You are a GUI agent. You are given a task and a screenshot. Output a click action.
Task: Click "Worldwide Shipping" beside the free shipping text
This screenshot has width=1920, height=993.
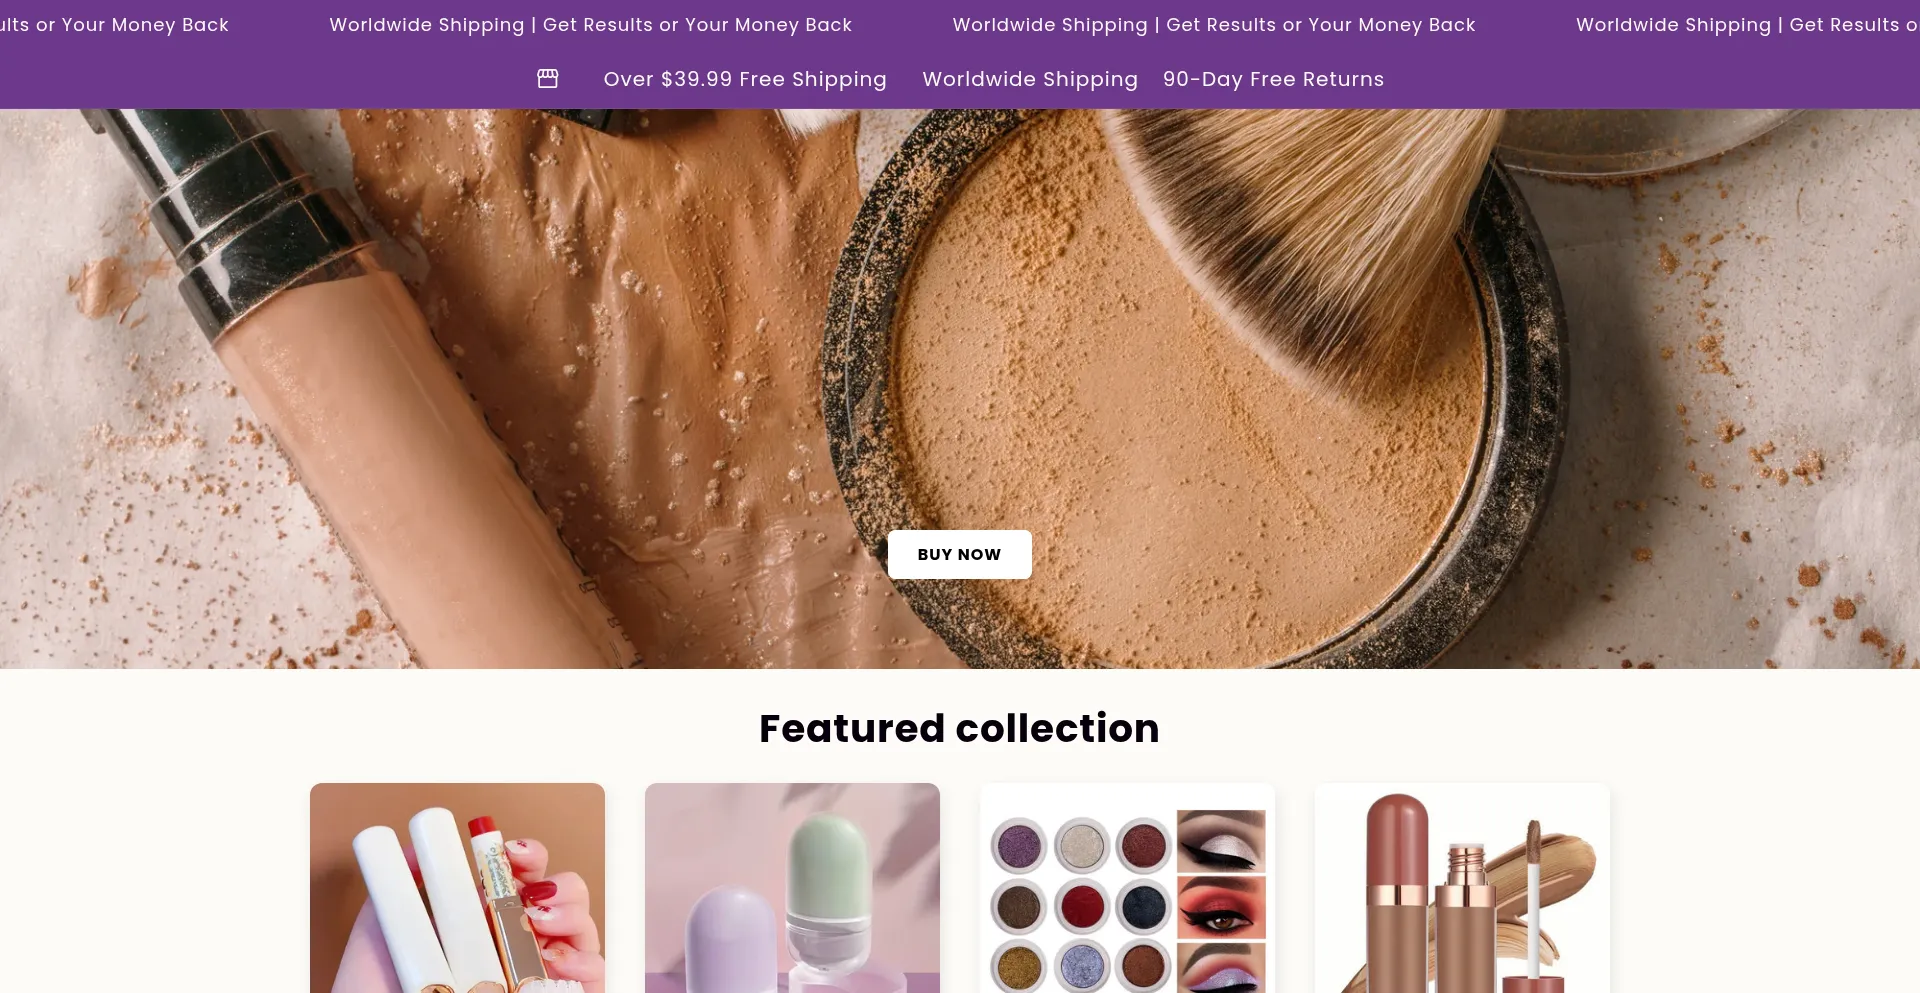(1030, 79)
